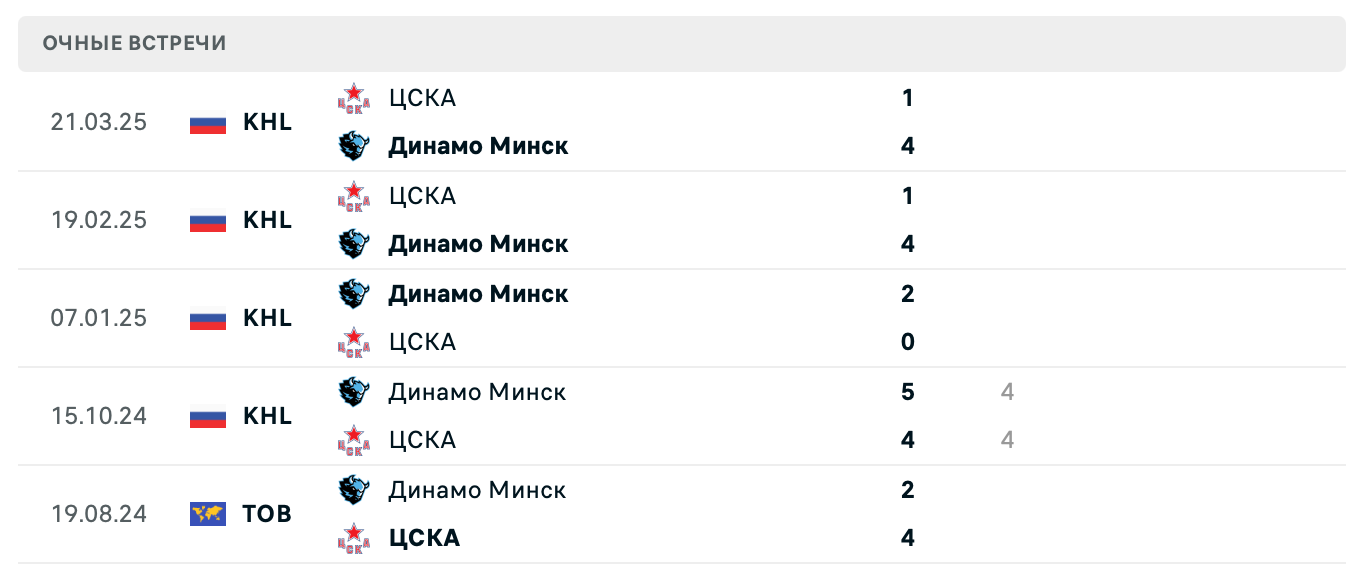Click KHL league label for 15.10.24
This screenshot has width=1364, height=578.
[267, 416]
